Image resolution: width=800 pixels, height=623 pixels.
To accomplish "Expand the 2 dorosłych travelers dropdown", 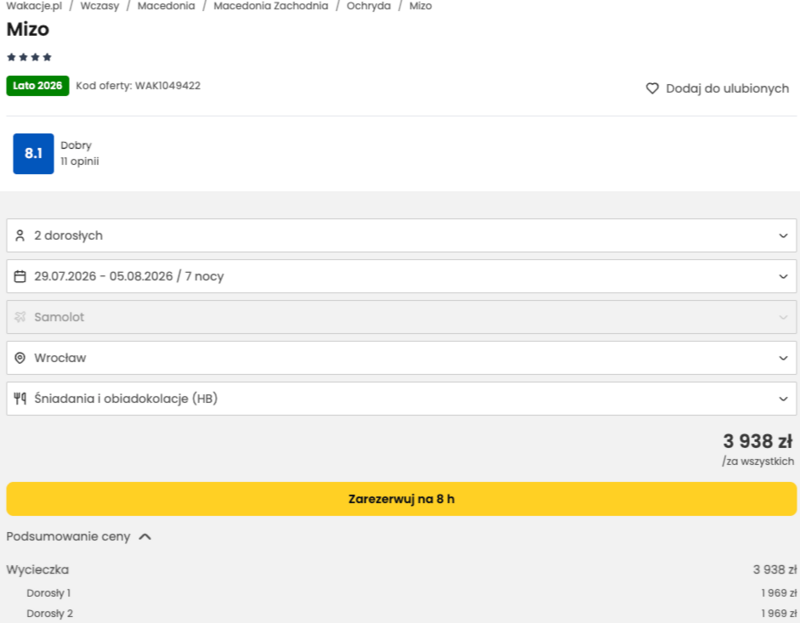I will pyautogui.click(x=782, y=236).
